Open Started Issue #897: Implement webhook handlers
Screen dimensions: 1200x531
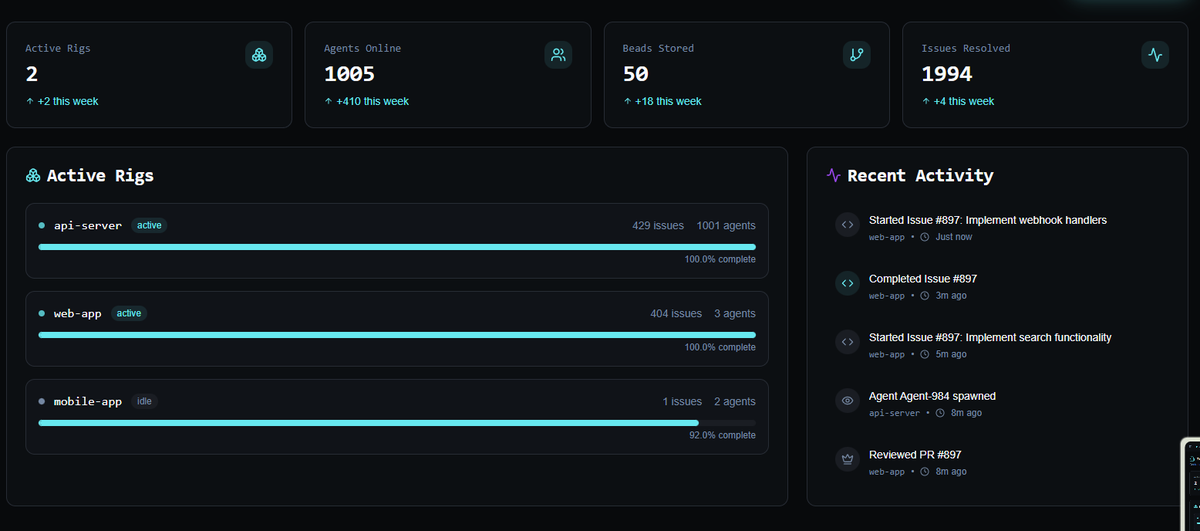988,220
